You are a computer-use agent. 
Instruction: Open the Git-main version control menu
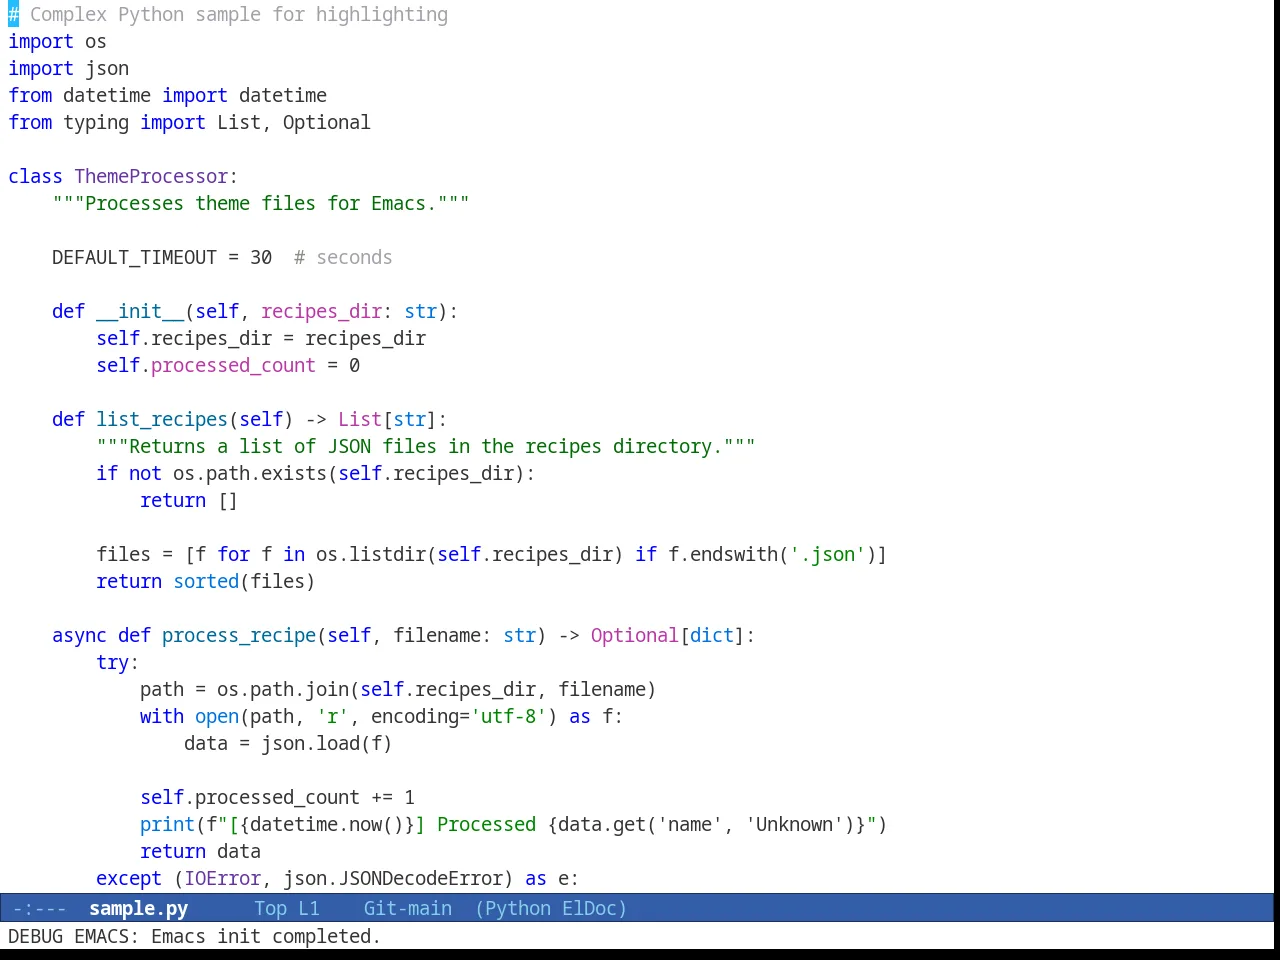pos(408,908)
